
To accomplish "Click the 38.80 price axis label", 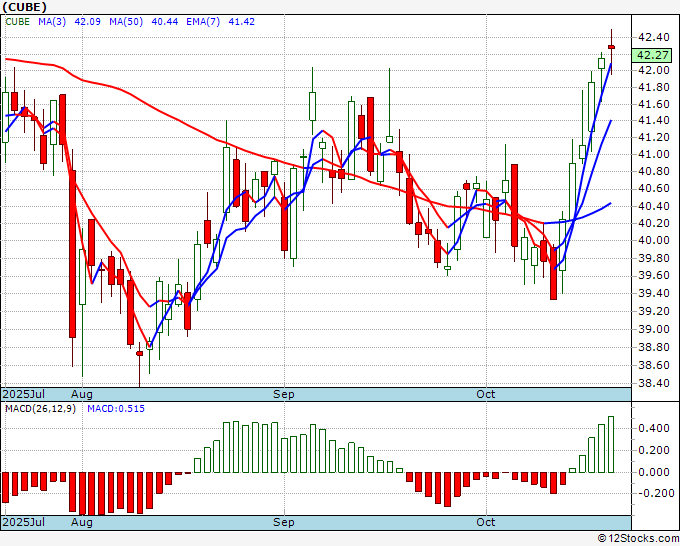I will pos(654,347).
